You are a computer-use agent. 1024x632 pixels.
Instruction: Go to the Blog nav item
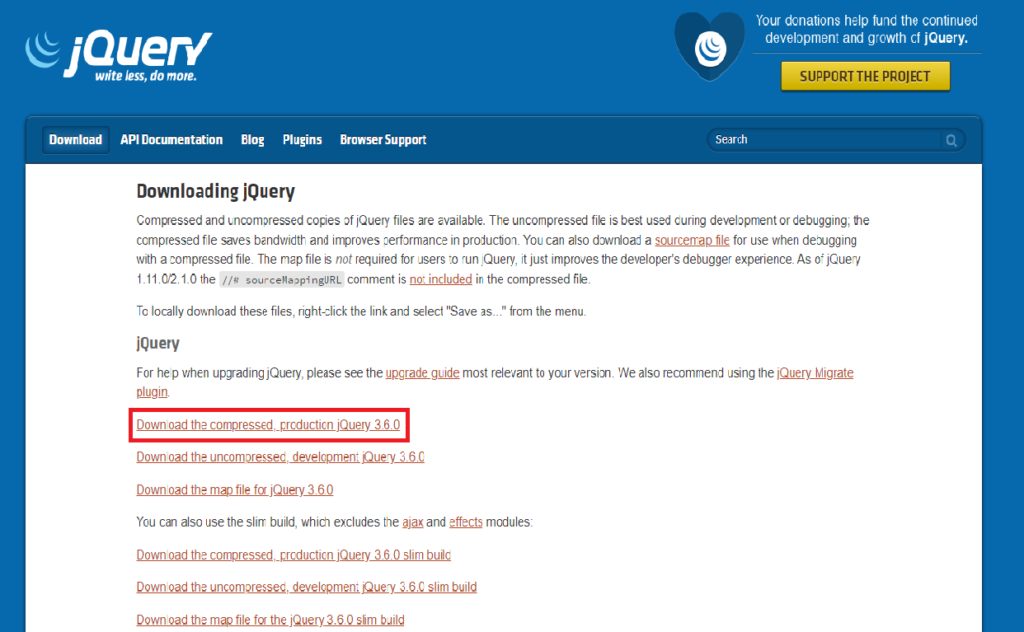click(252, 140)
